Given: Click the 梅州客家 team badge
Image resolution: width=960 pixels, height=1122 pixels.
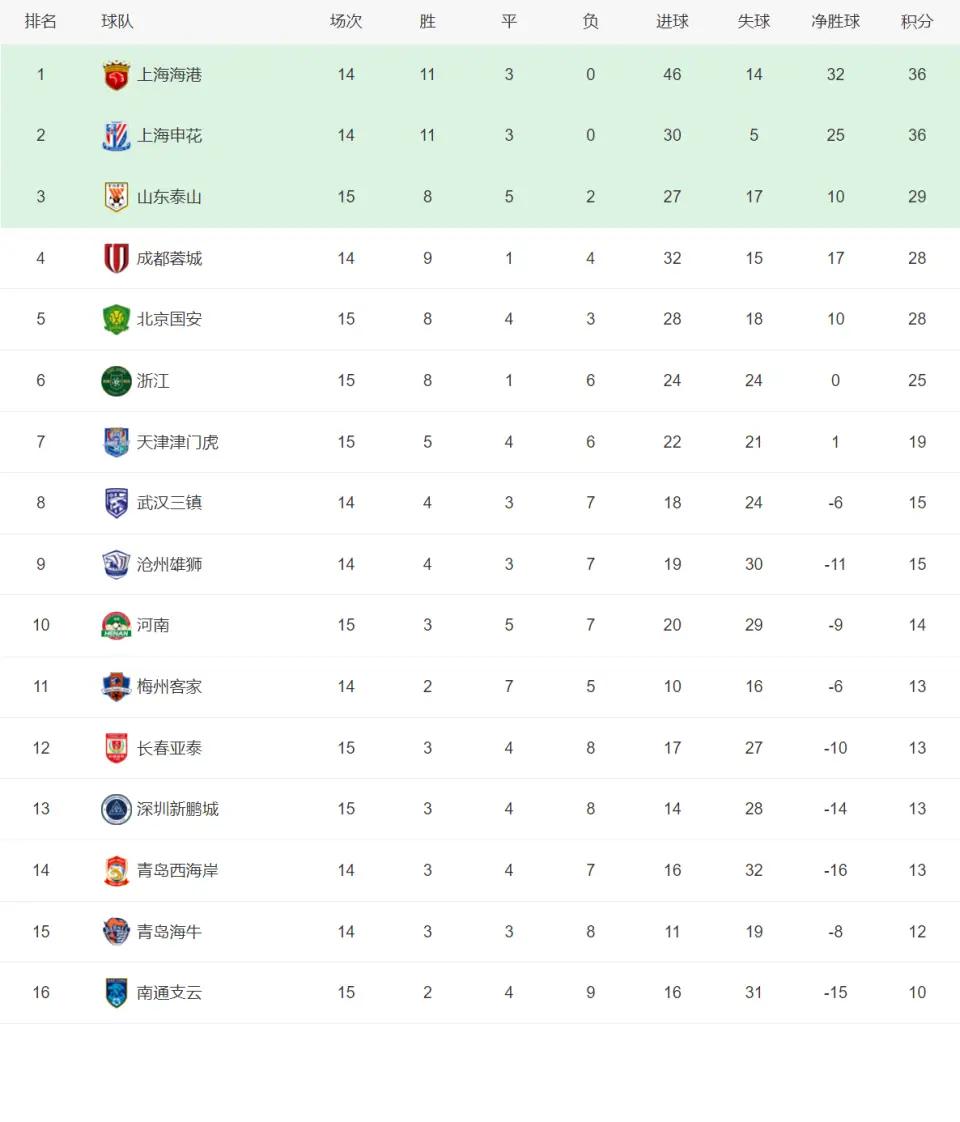Looking at the screenshot, I should click(x=116, y=687).
